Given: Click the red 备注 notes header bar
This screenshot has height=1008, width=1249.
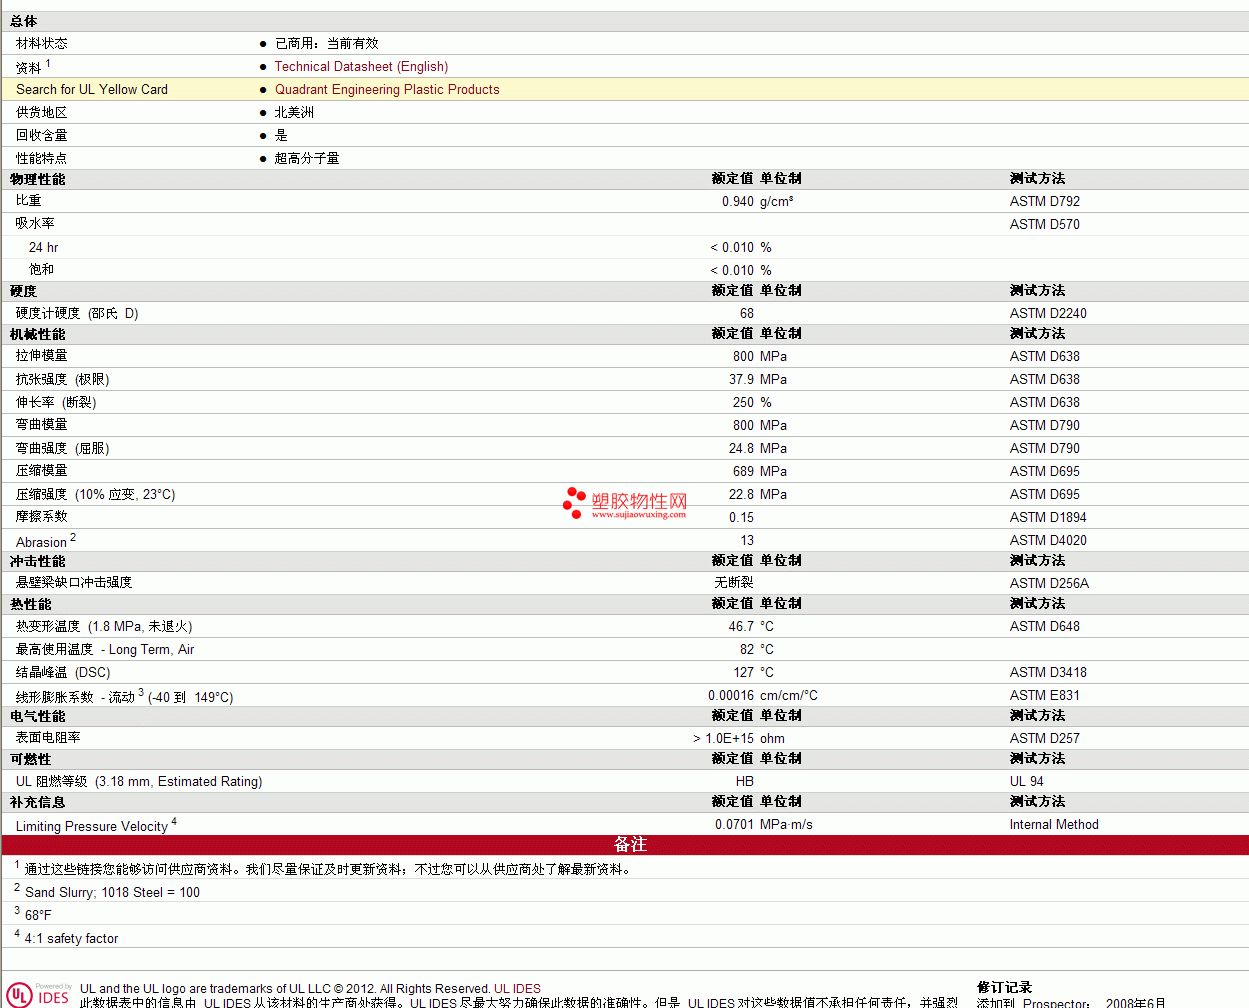Looking at the screenshot, I should click(x=625, y=845).
